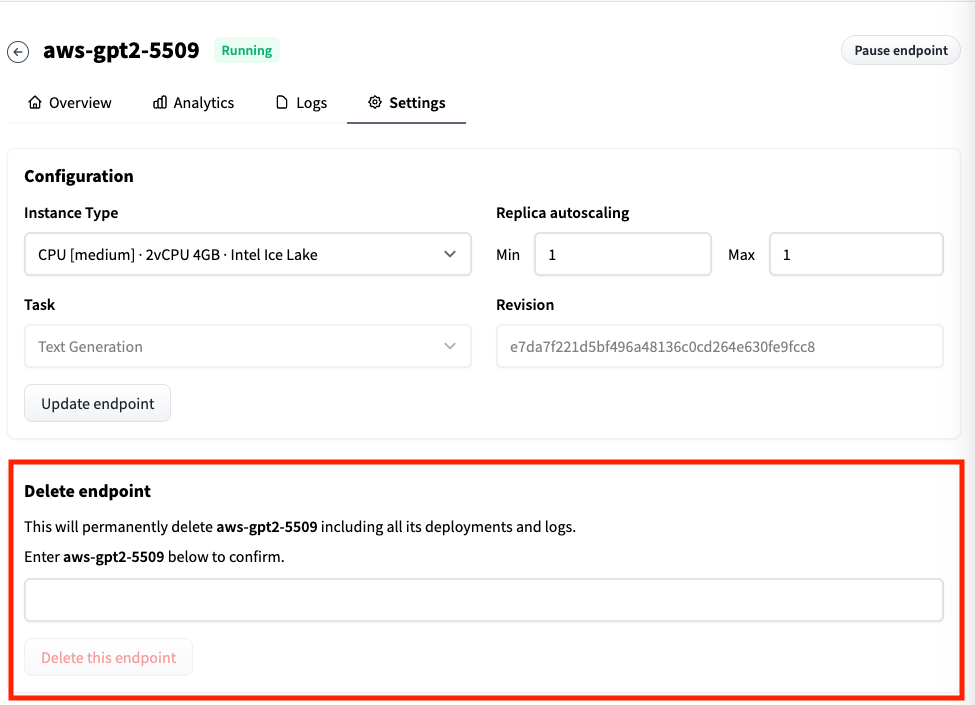Viewport: 975px width, 705px height.
Task: Click the Revision hash field
Action: (x=719, y=347)
